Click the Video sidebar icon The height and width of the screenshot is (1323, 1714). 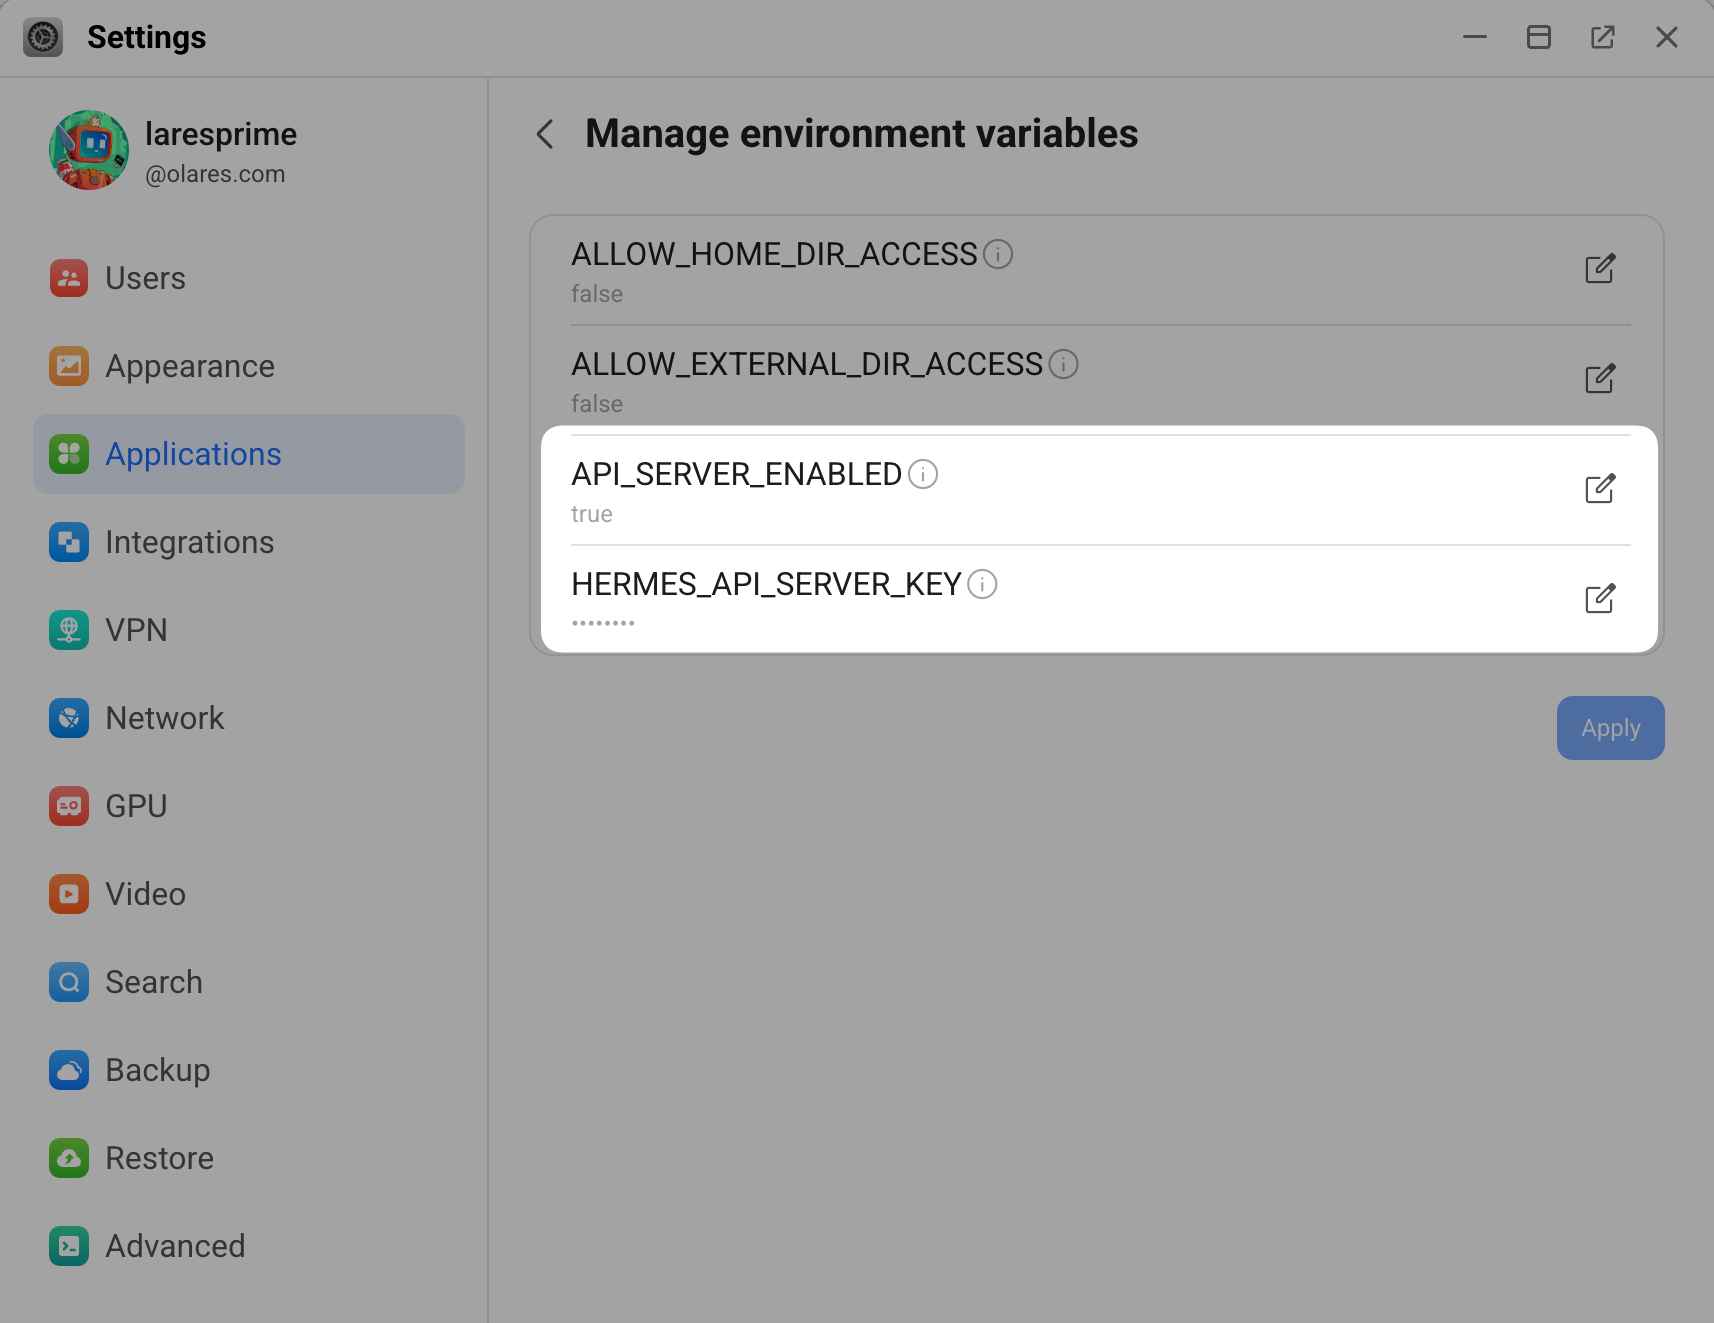(69, 894)
